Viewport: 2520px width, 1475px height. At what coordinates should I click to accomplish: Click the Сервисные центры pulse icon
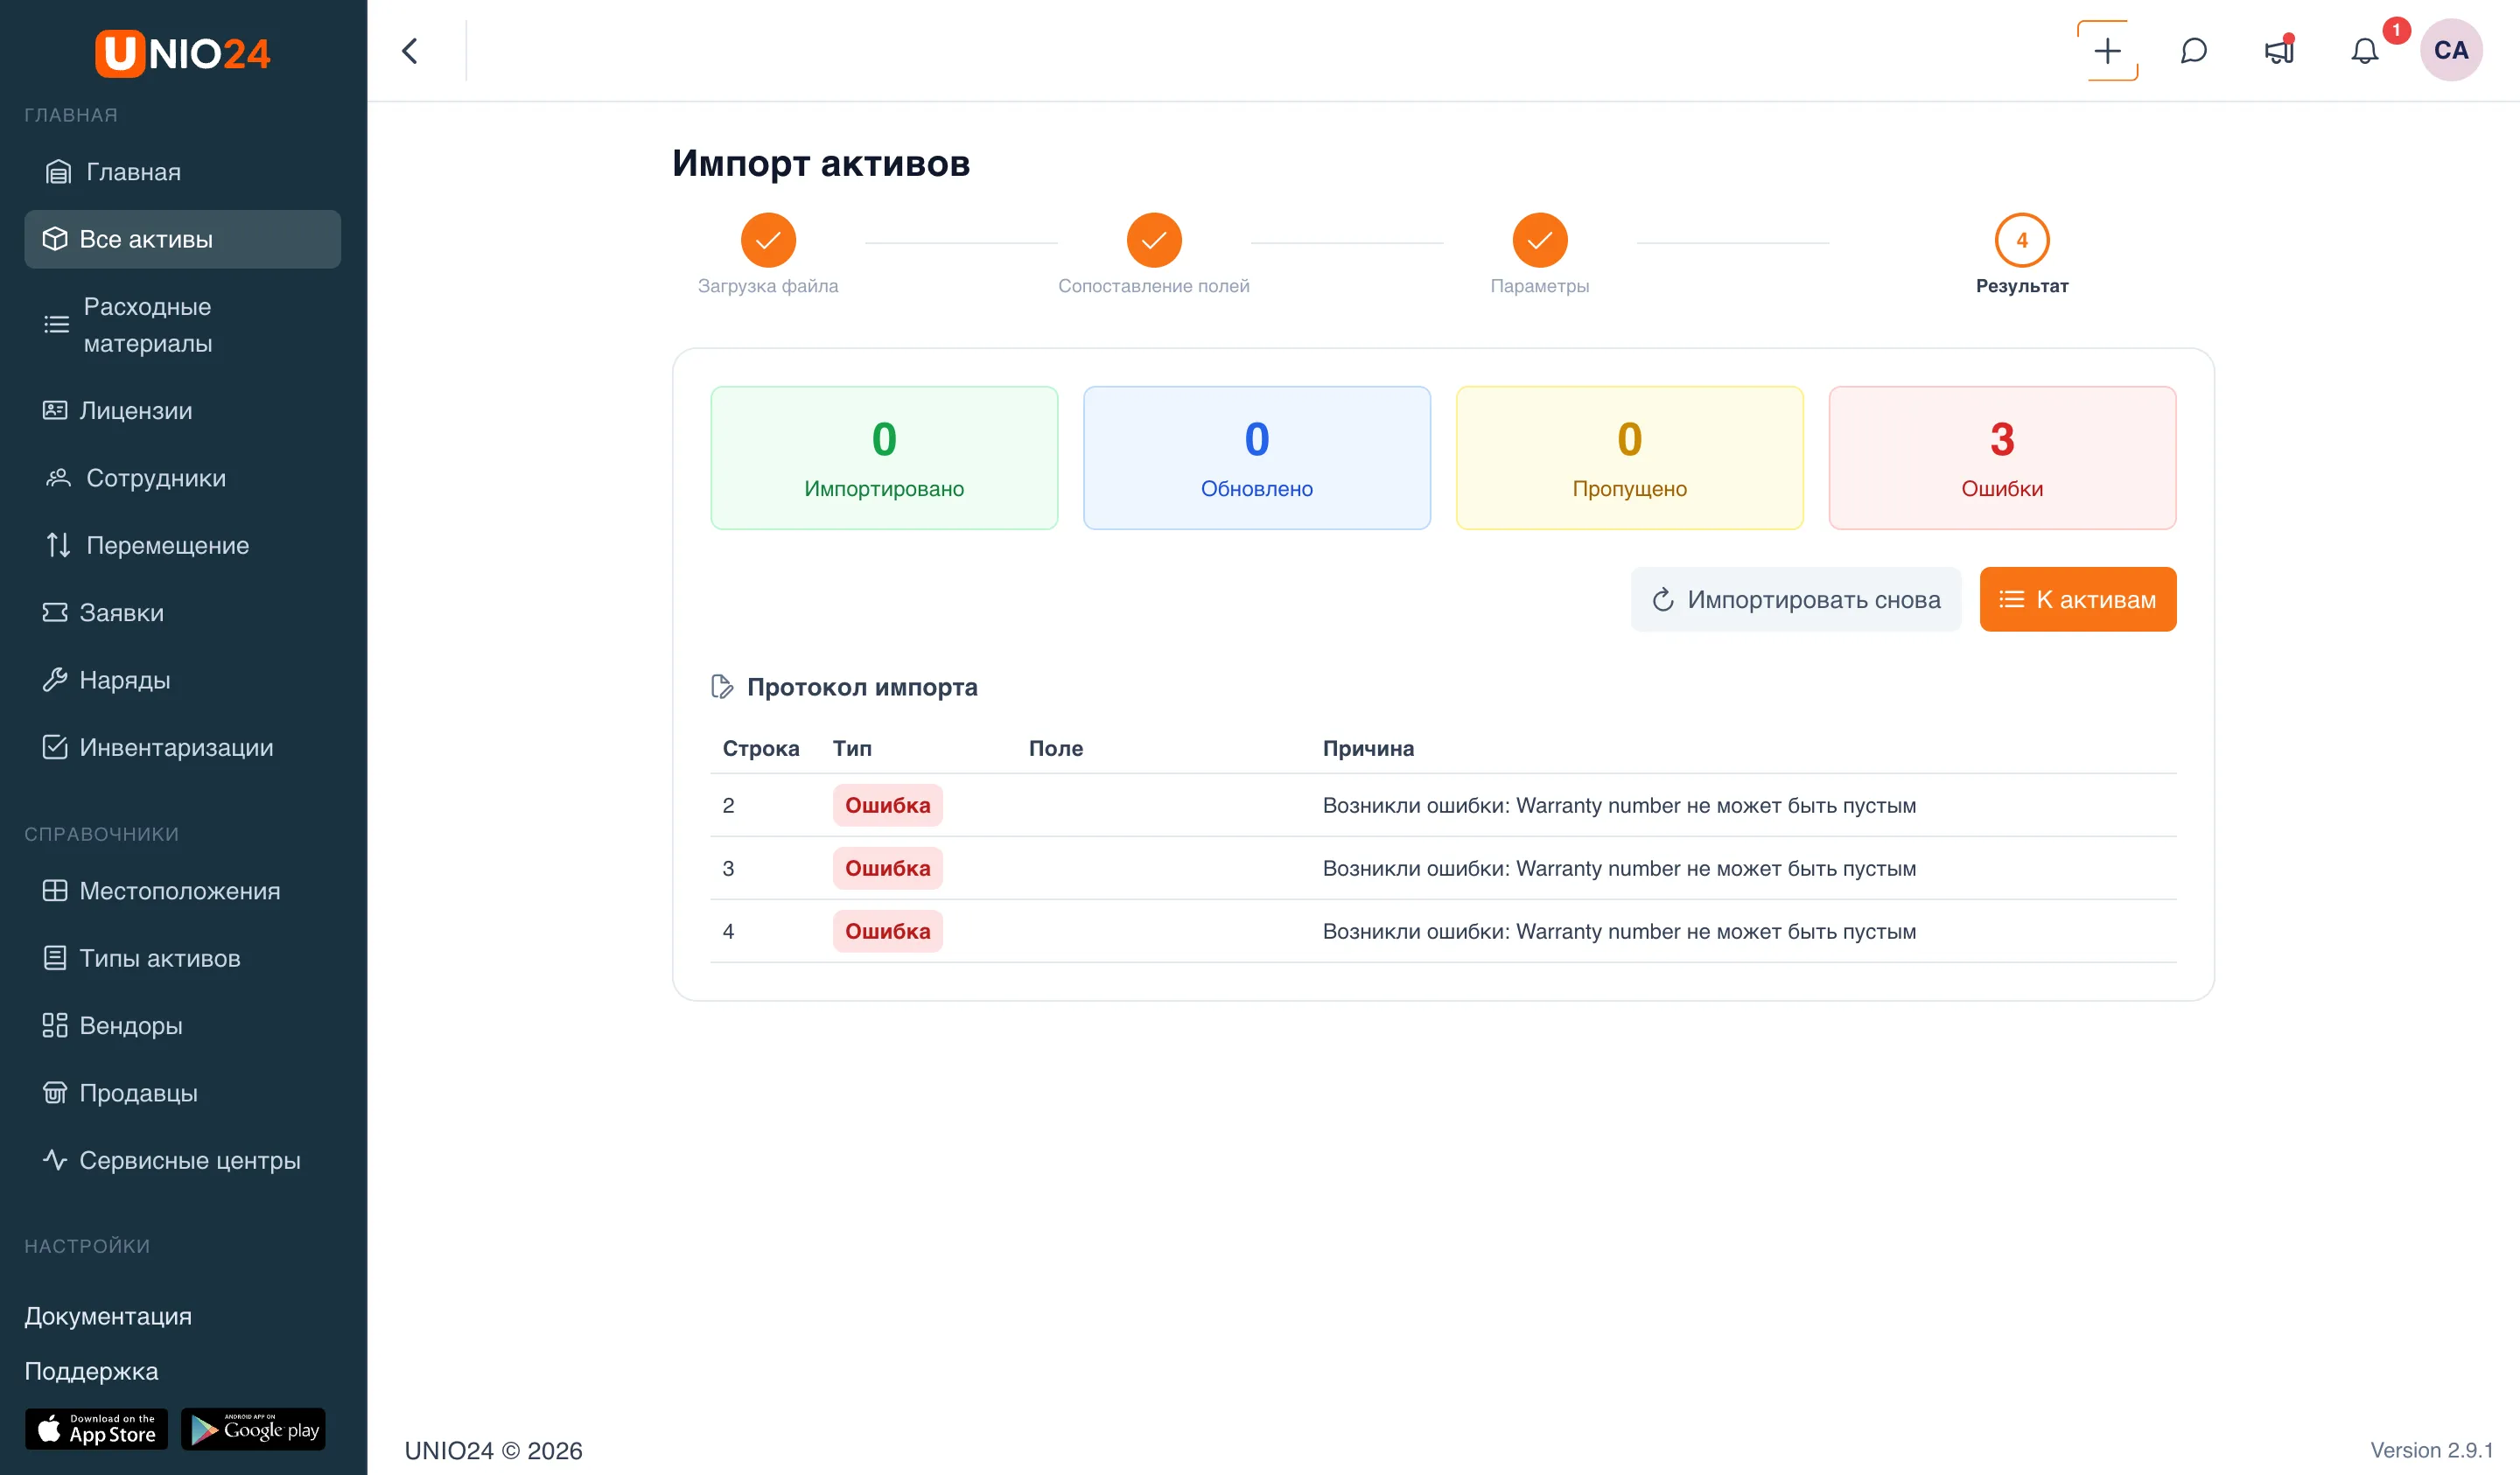click(55, 1160)
